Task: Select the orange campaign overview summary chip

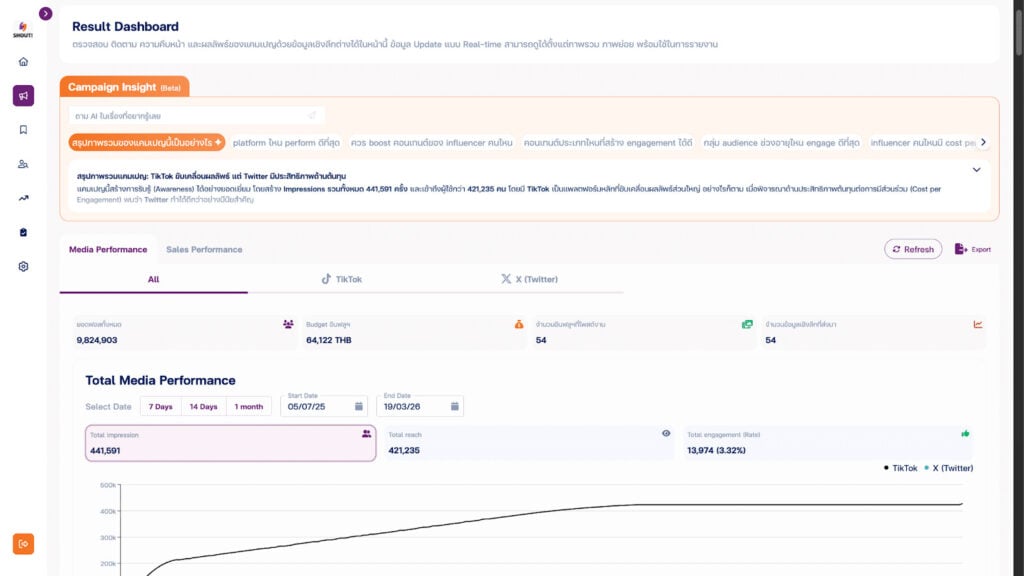Action: pyautogui.click(x=147, y=142)
